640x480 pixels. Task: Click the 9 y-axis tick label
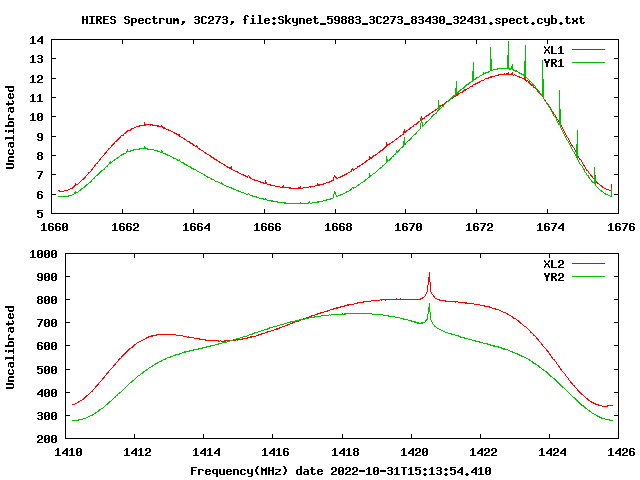coord(40,137)
